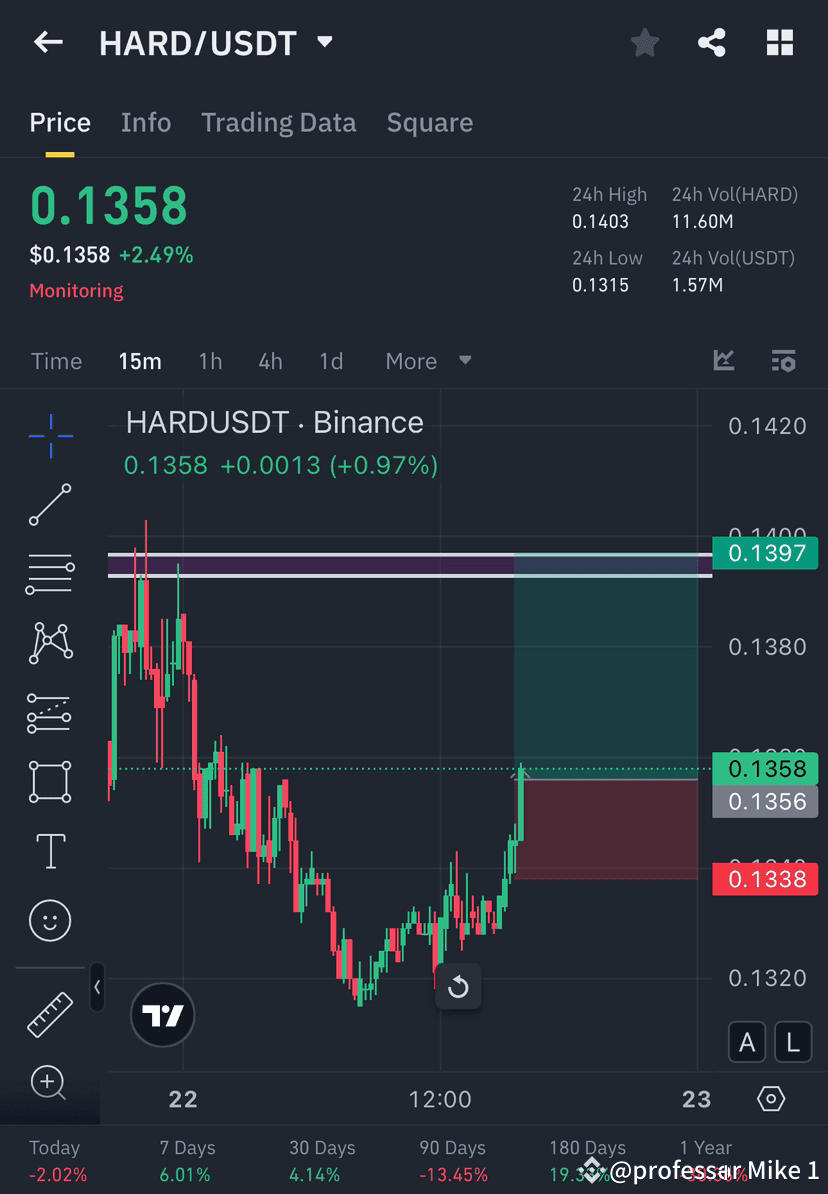Expand the More timeframe dropdown
This screenshot has height=1194, width=828.
click(428, 361)
